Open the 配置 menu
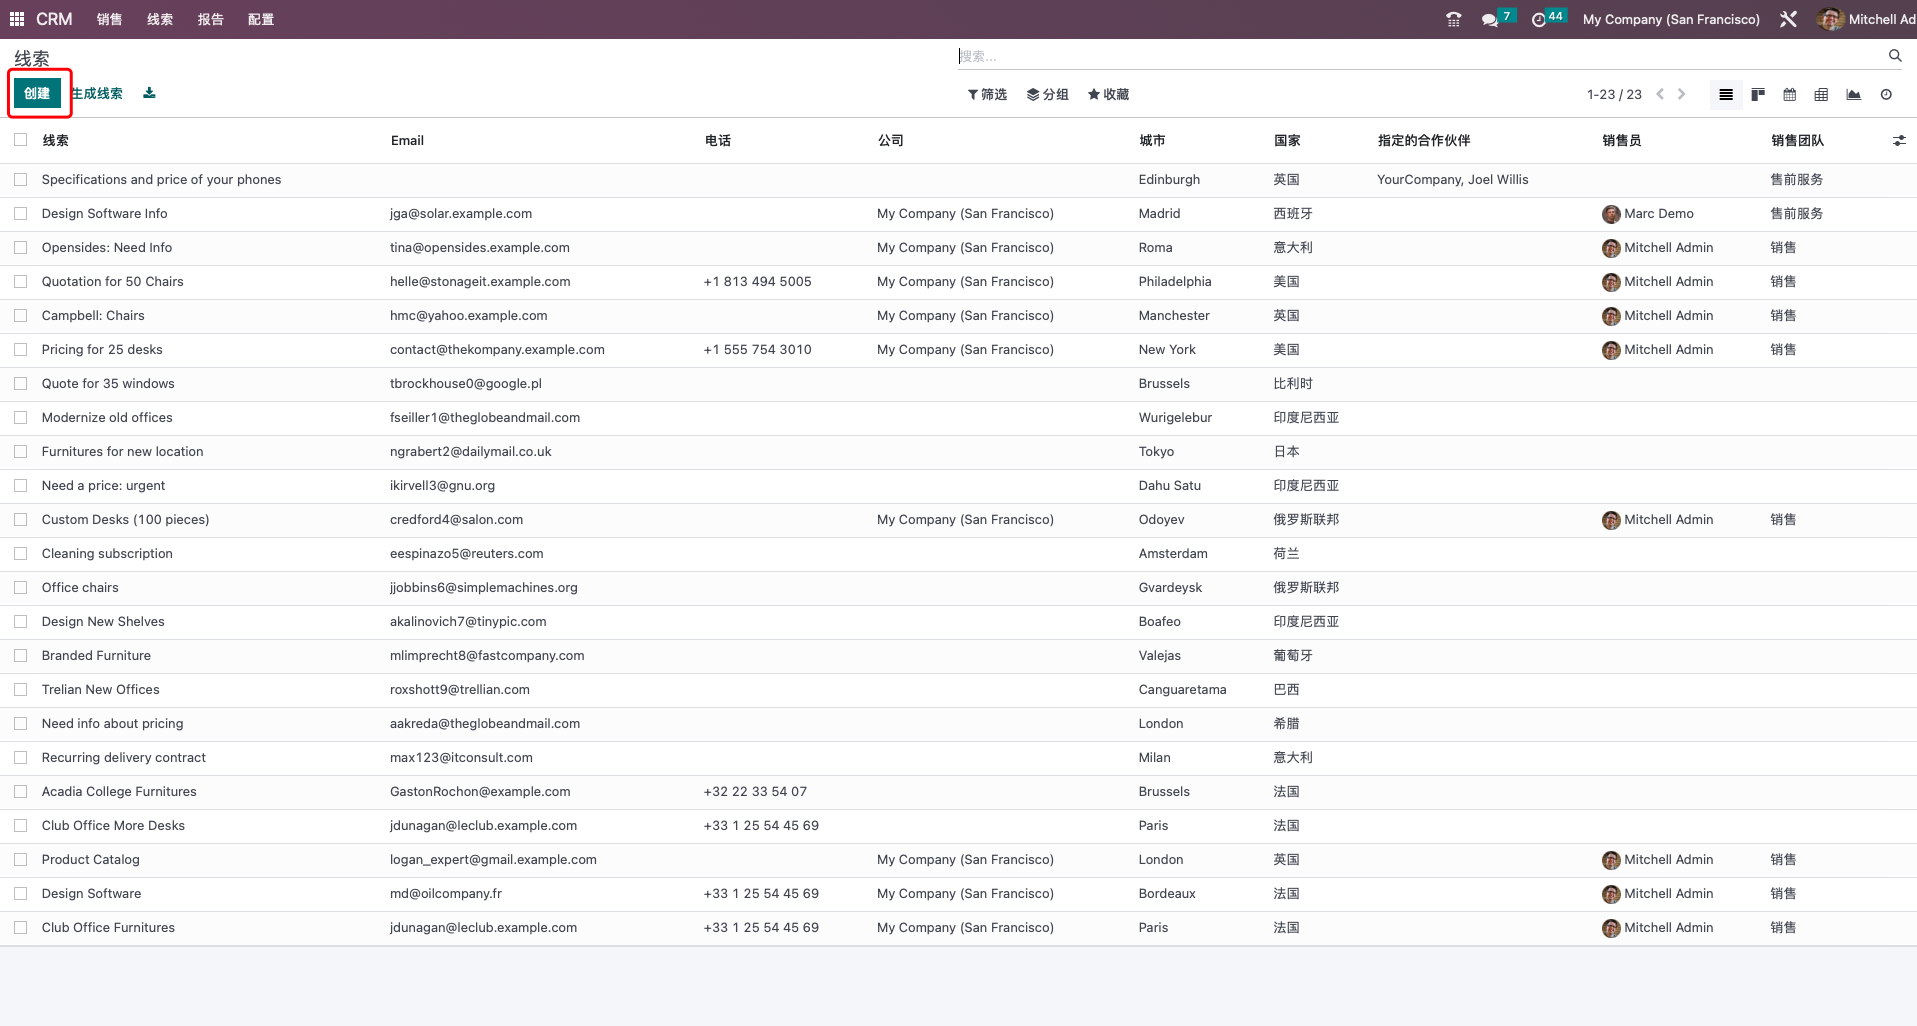 261,19
